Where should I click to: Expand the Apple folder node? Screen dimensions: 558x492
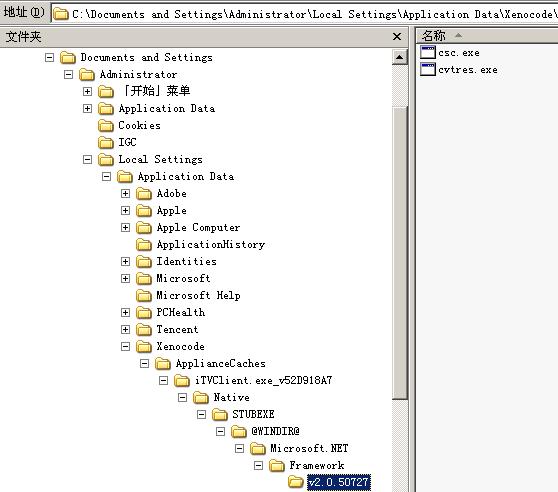pyautogui.click(x=125, y=210)
